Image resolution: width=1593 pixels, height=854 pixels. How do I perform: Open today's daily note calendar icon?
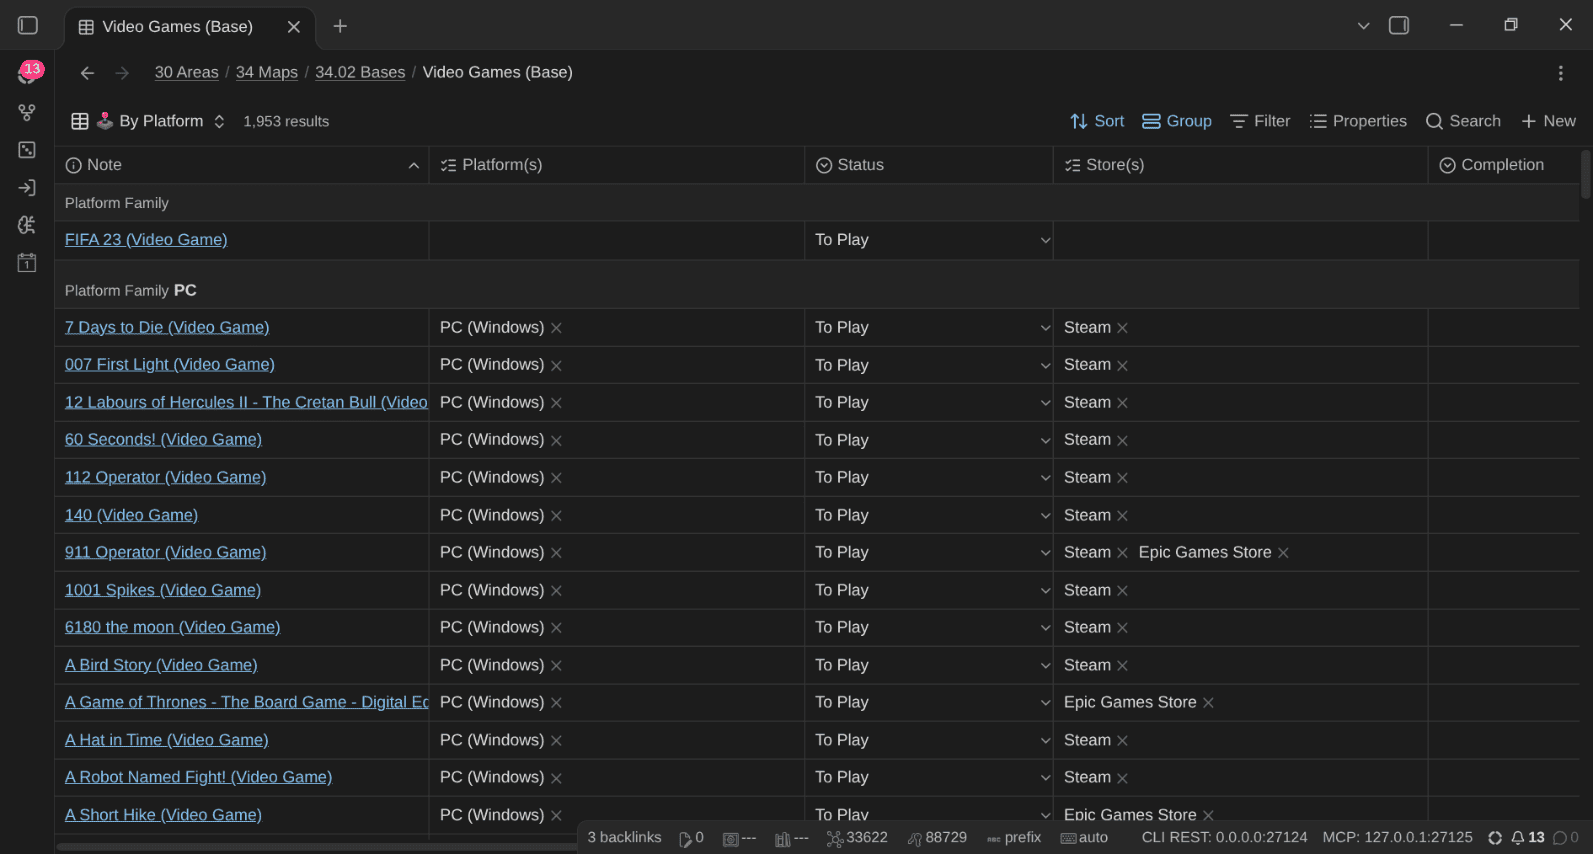click(27, 263)
